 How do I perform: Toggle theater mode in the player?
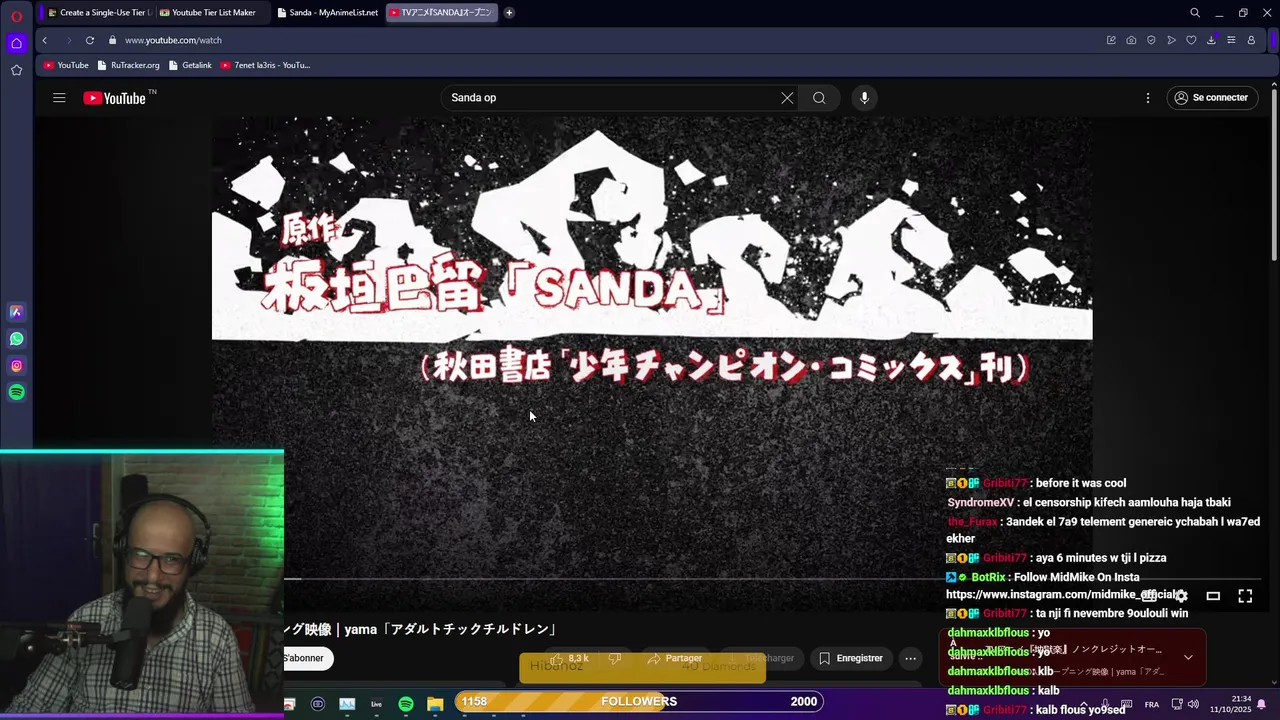[x=1213, y=596]
